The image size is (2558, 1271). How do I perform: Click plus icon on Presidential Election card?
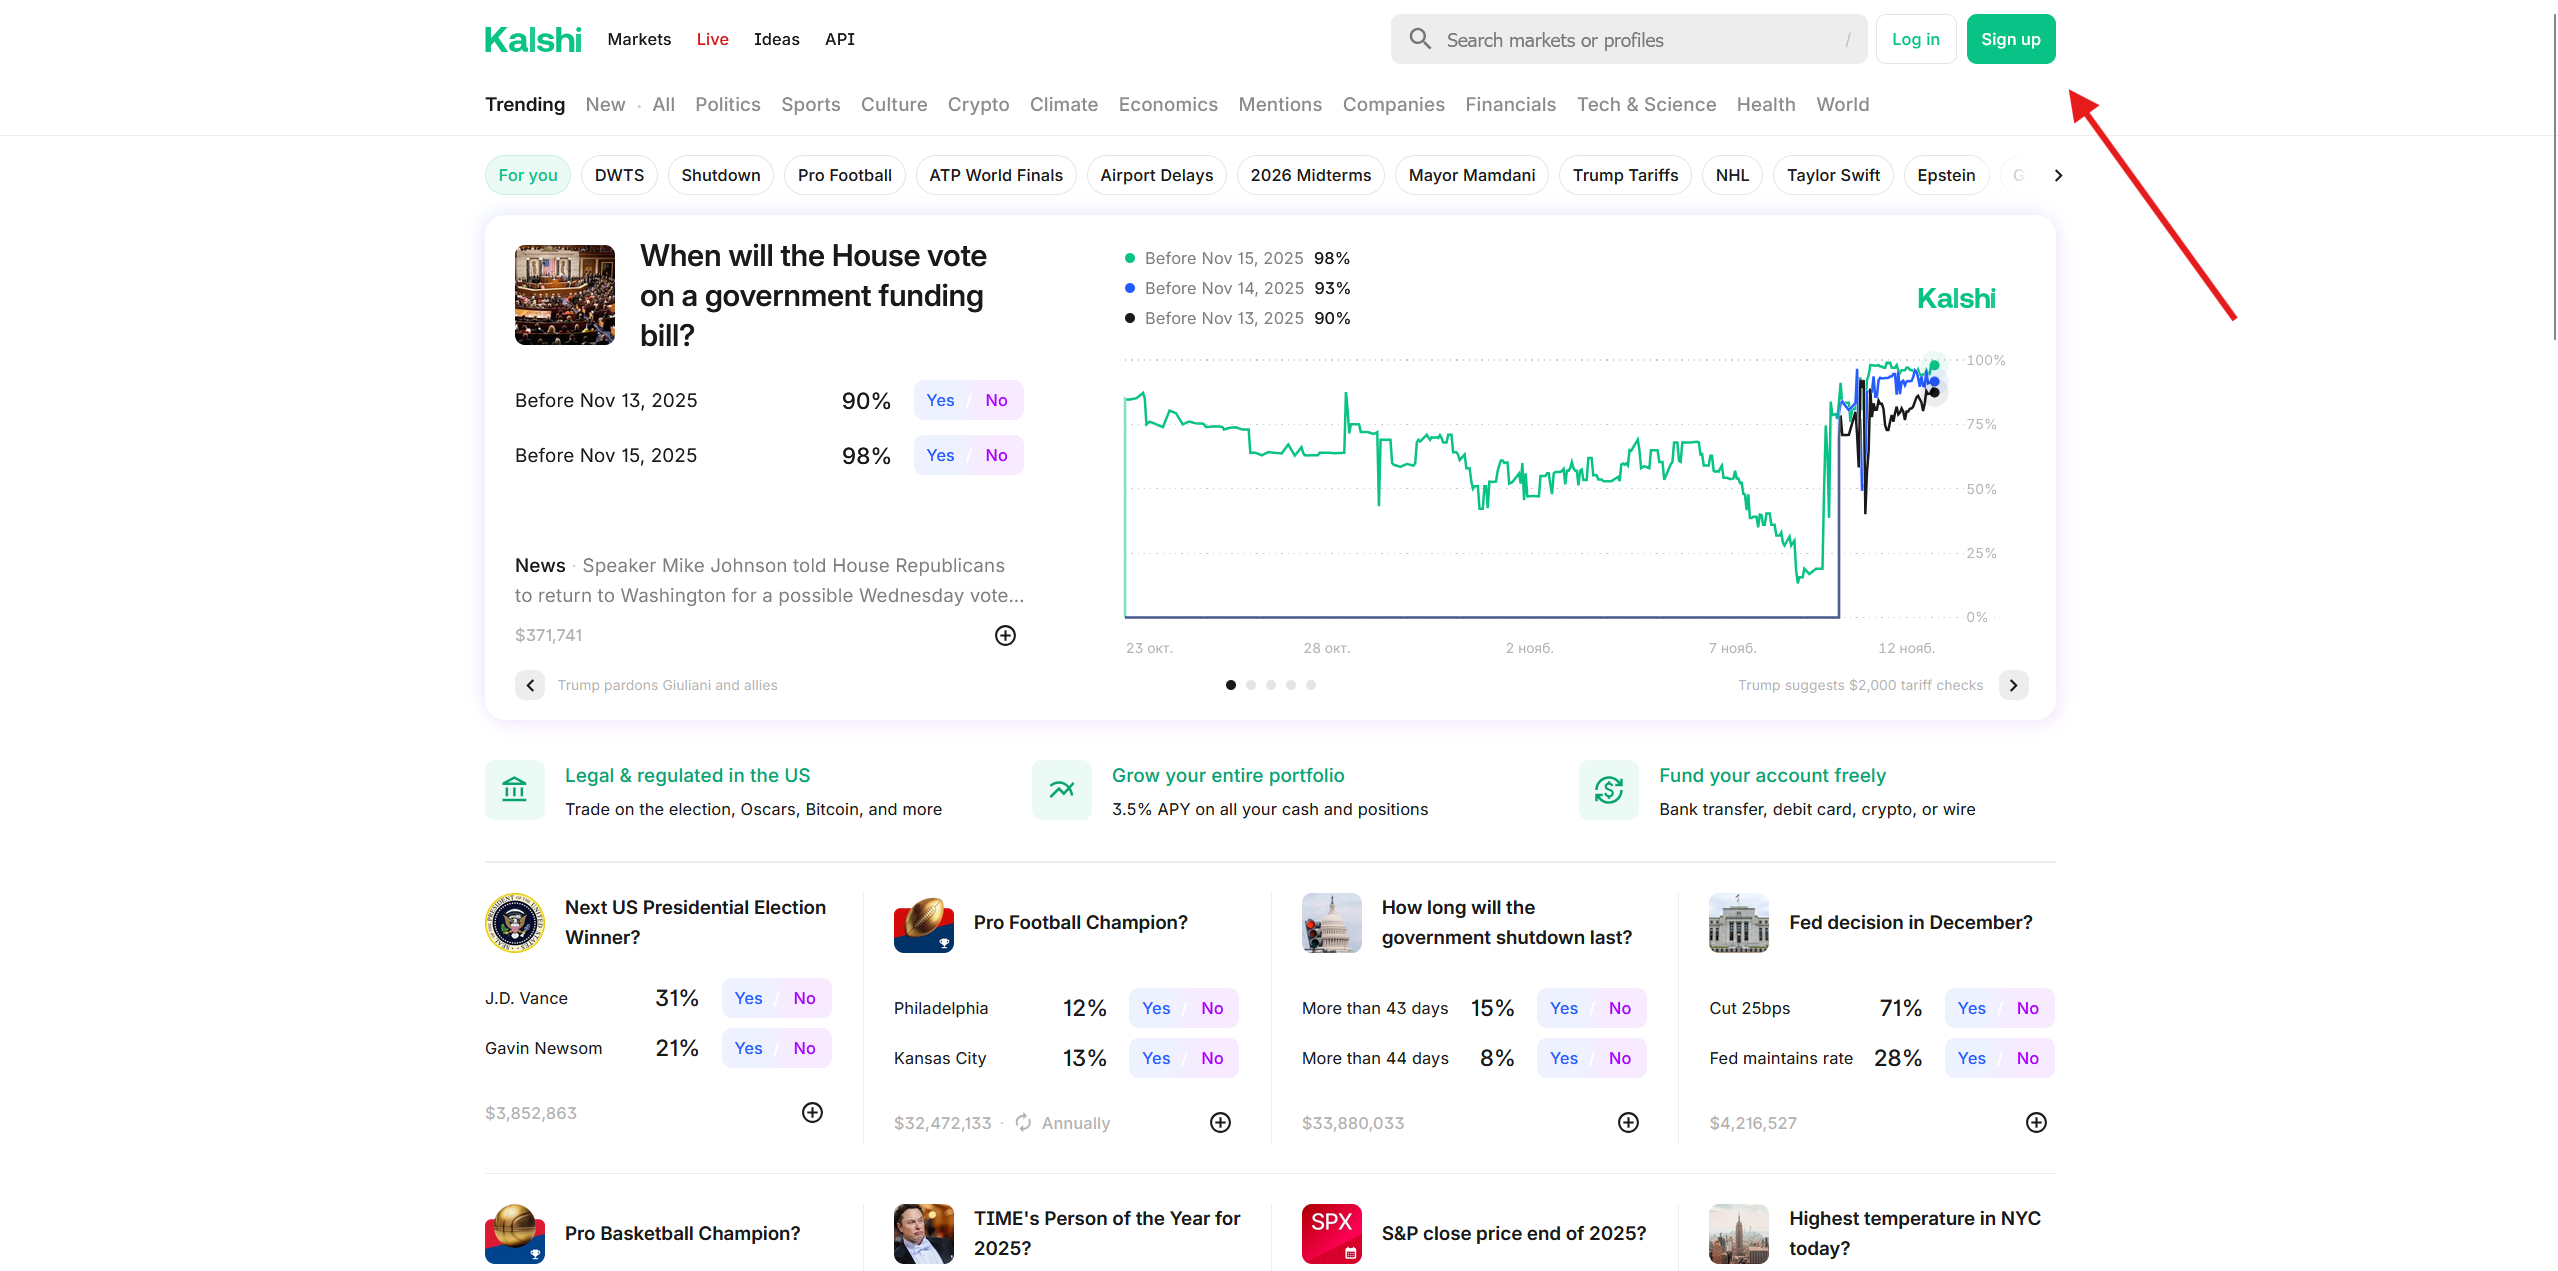[812, 1112]
